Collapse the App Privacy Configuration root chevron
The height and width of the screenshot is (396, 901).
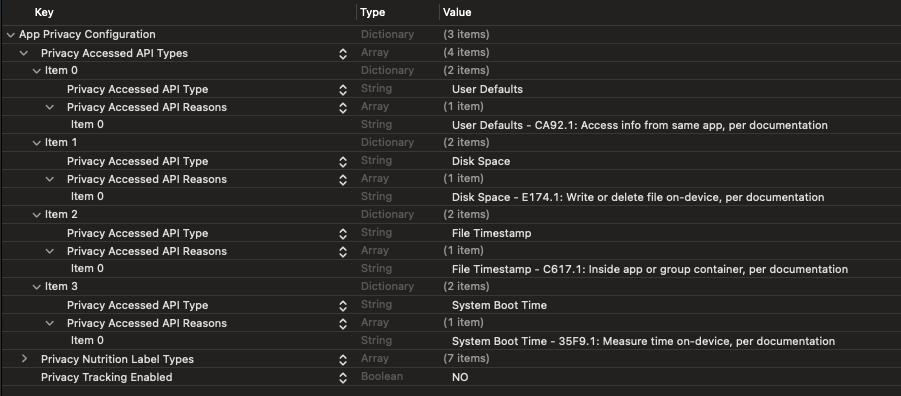pyautogui.click(x=10, y=35)
